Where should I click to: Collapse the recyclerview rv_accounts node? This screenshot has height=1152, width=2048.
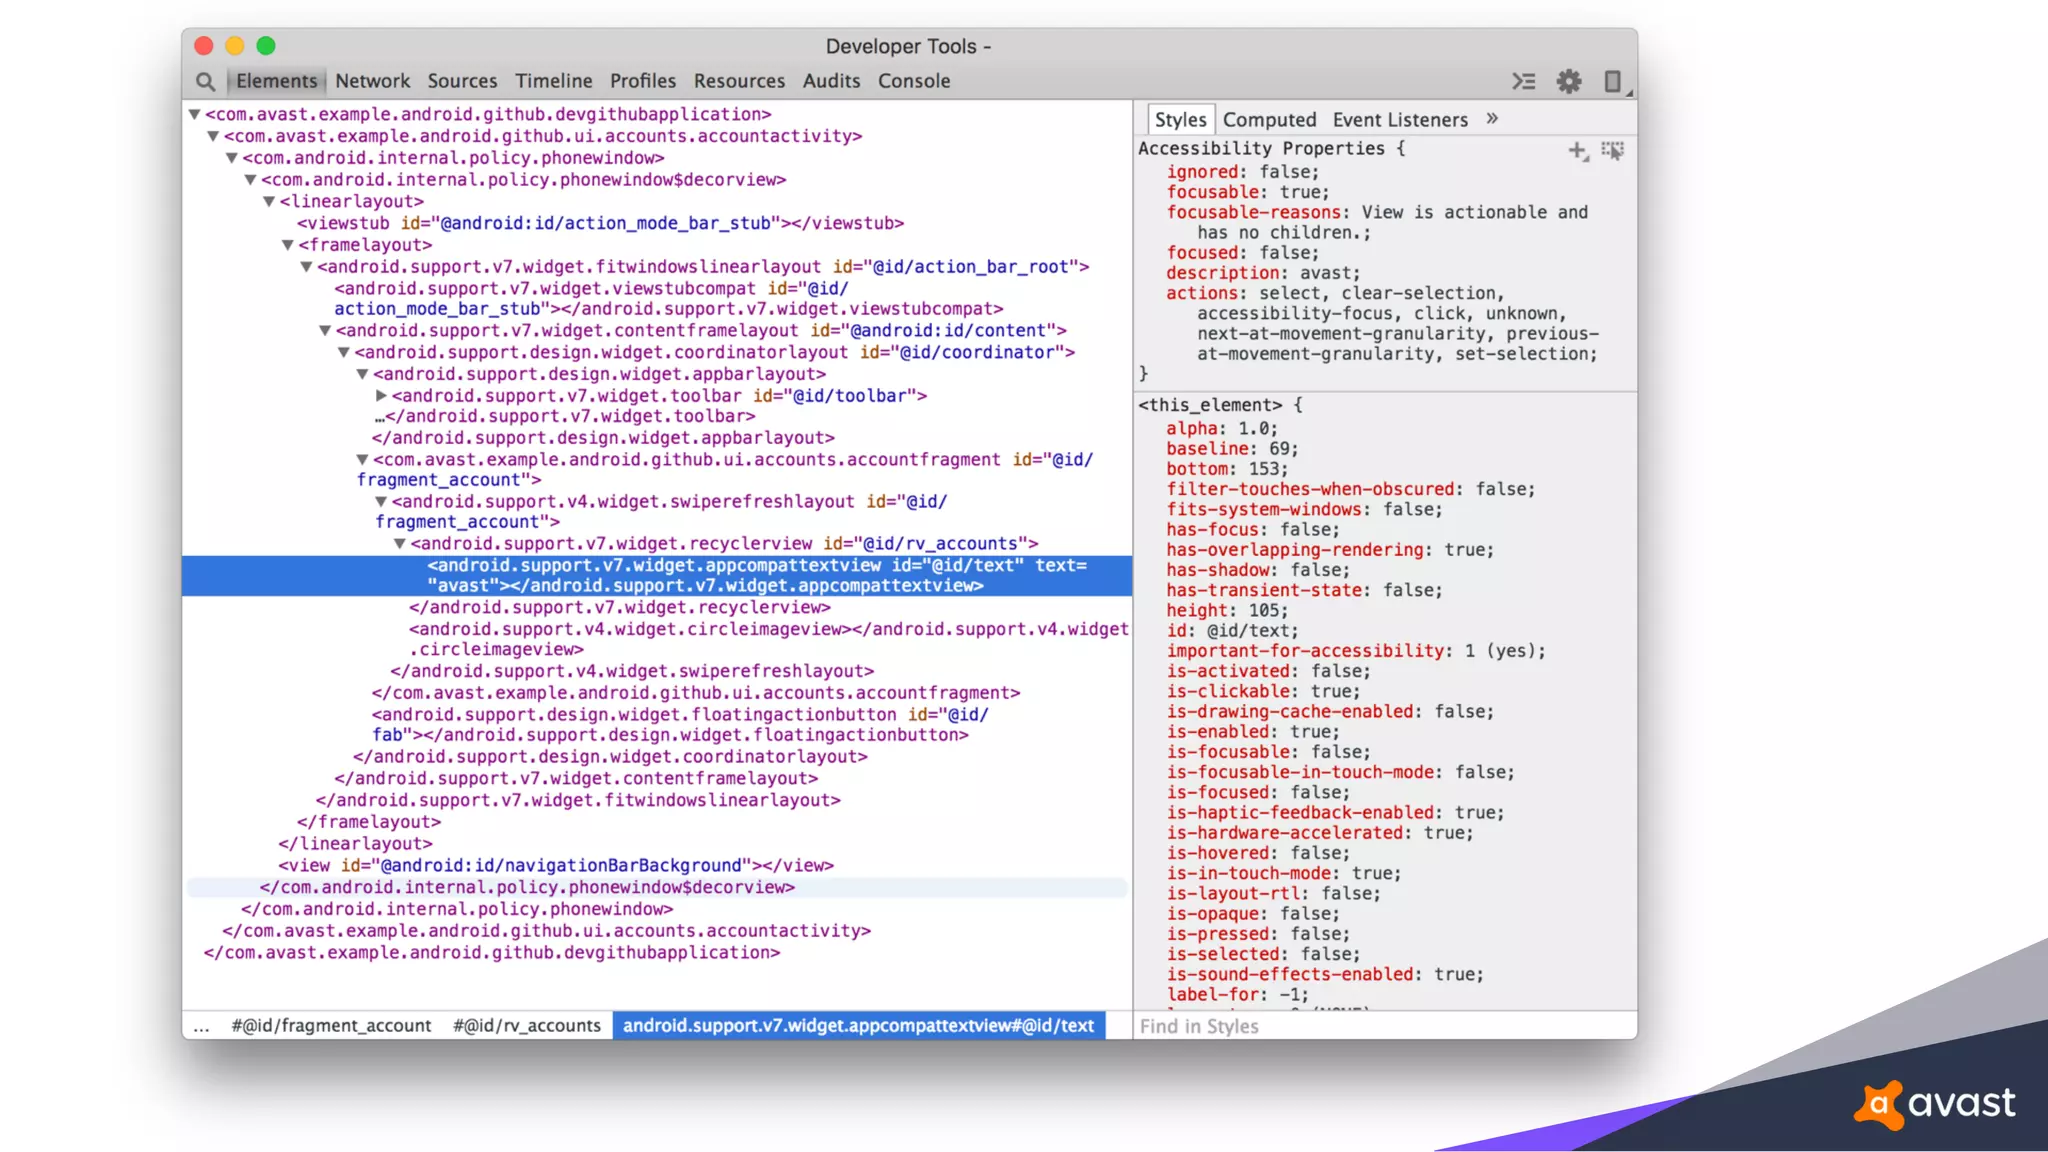tap(399, 543)
